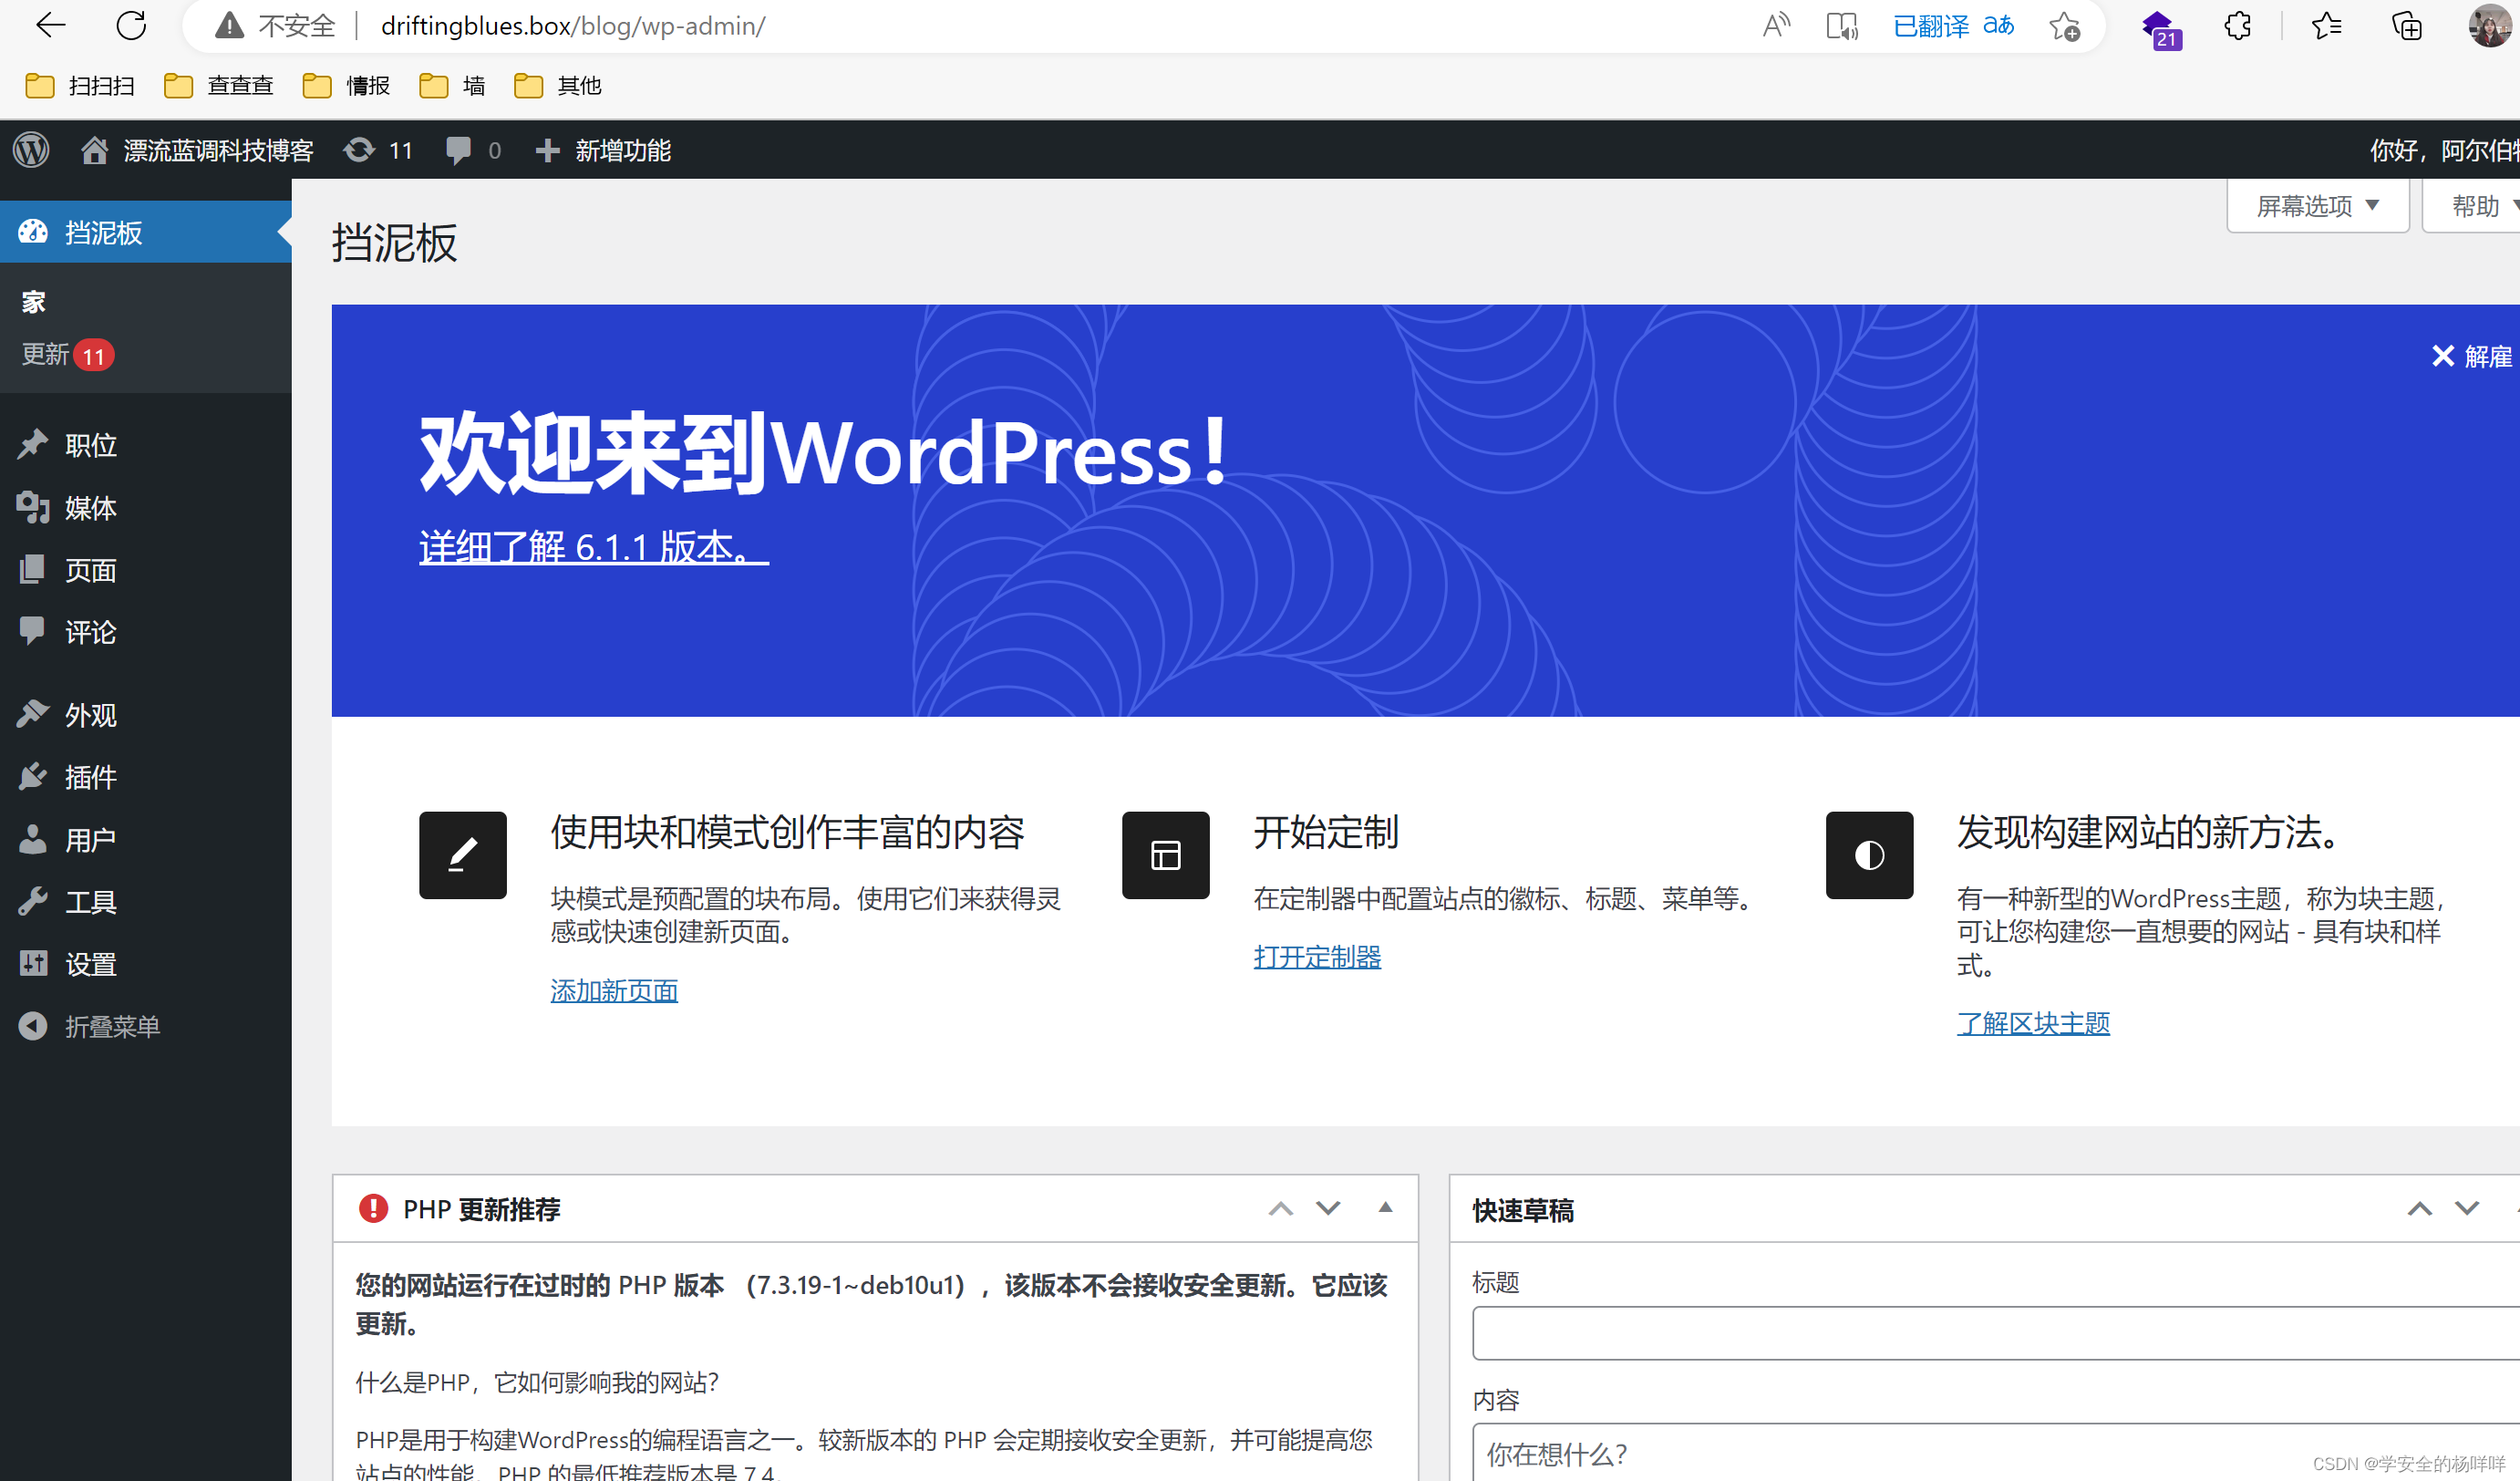Viewport: 2520px width, 1481px height.
Task: Open 你好 user greeting in admin bar
Action: [2443, 150]
